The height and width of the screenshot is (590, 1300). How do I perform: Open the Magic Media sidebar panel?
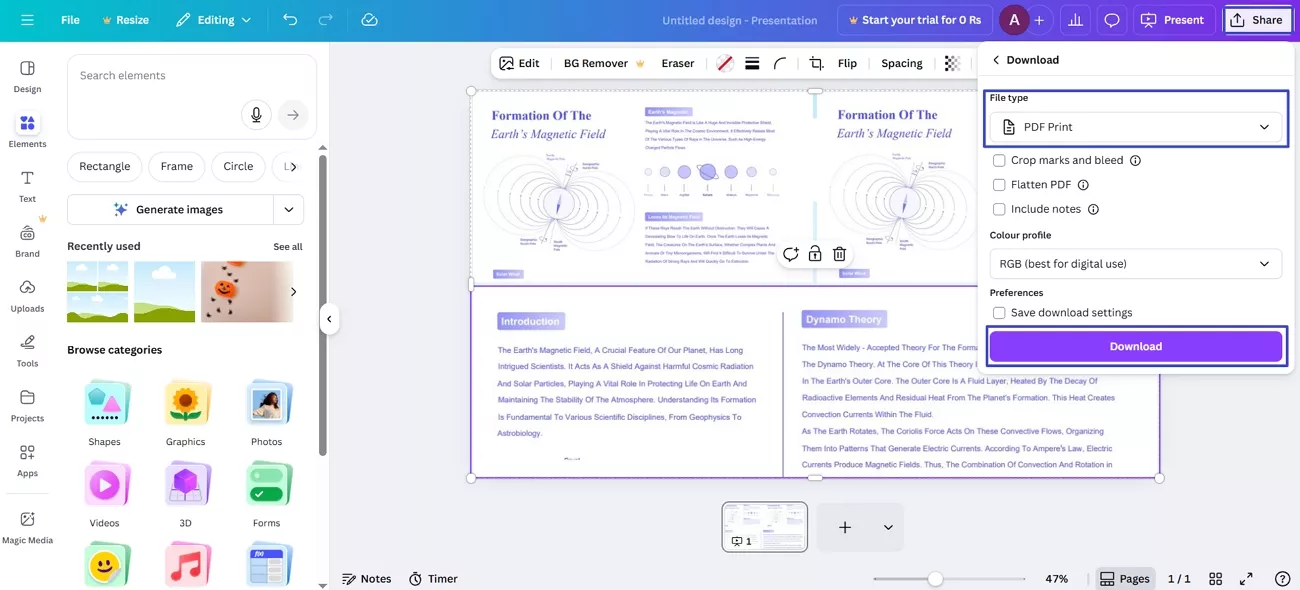pyautogui.click(x=27, y=527)
